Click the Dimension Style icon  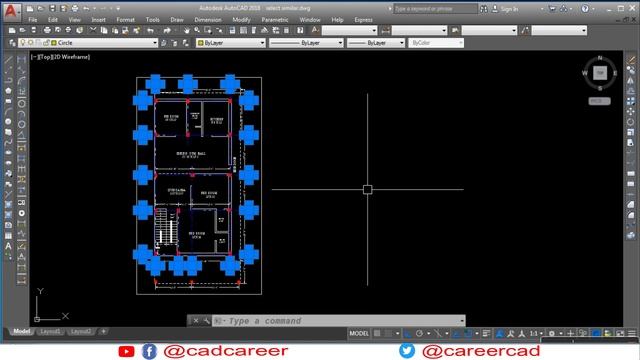tap(385, 30)
